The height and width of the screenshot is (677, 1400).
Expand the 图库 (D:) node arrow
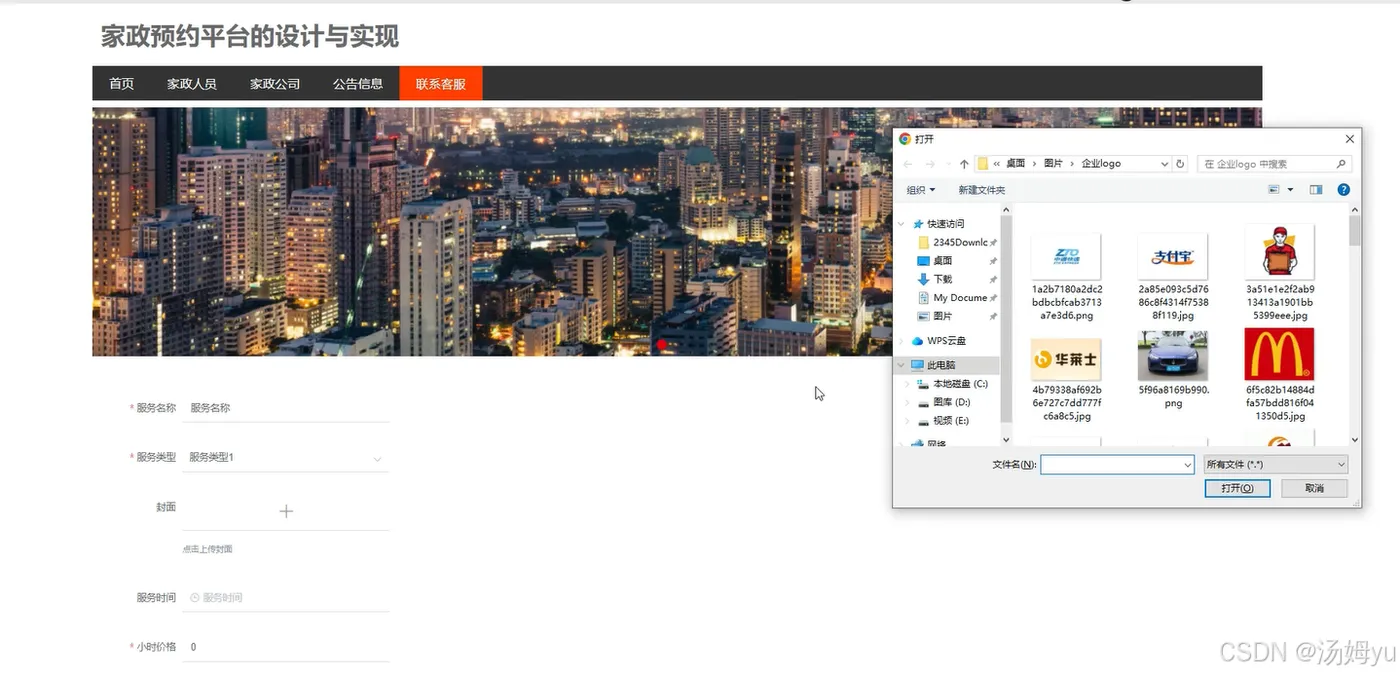(908, 402)
